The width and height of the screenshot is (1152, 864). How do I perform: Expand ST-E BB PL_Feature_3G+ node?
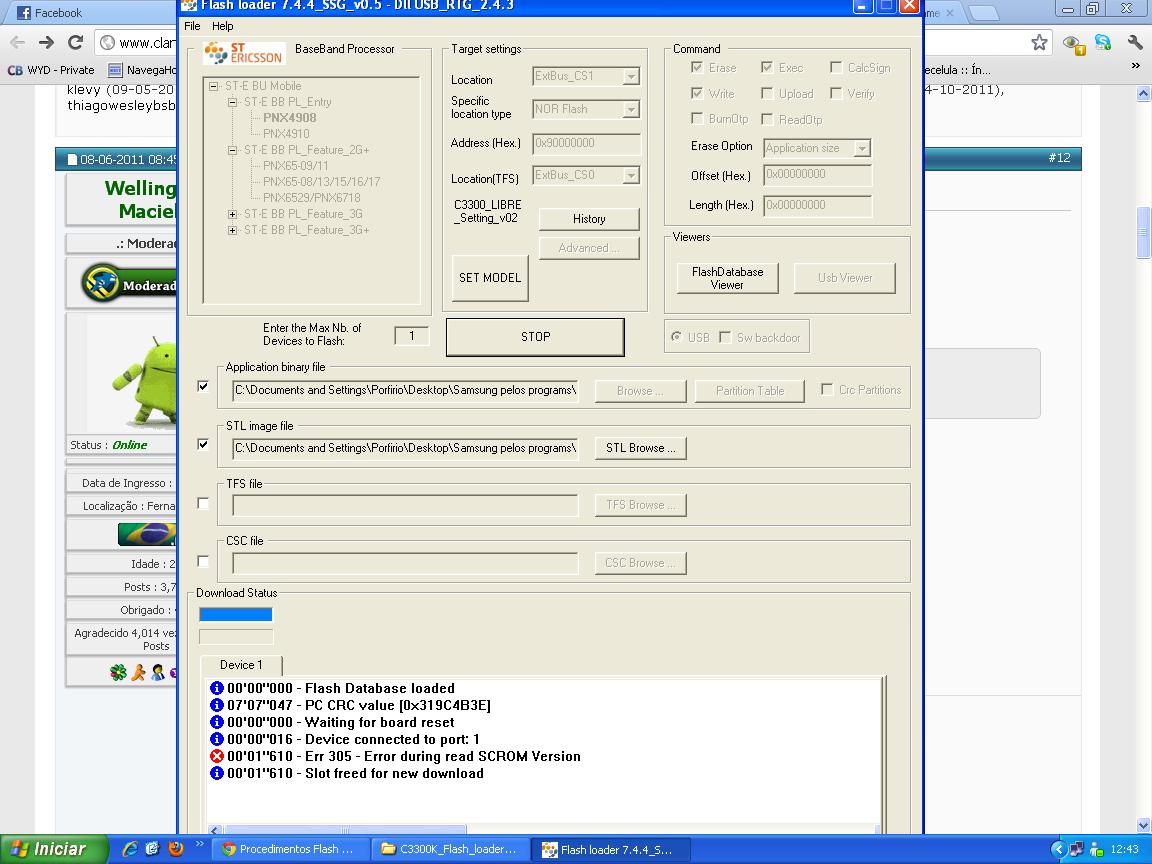[x=232, y=230]
